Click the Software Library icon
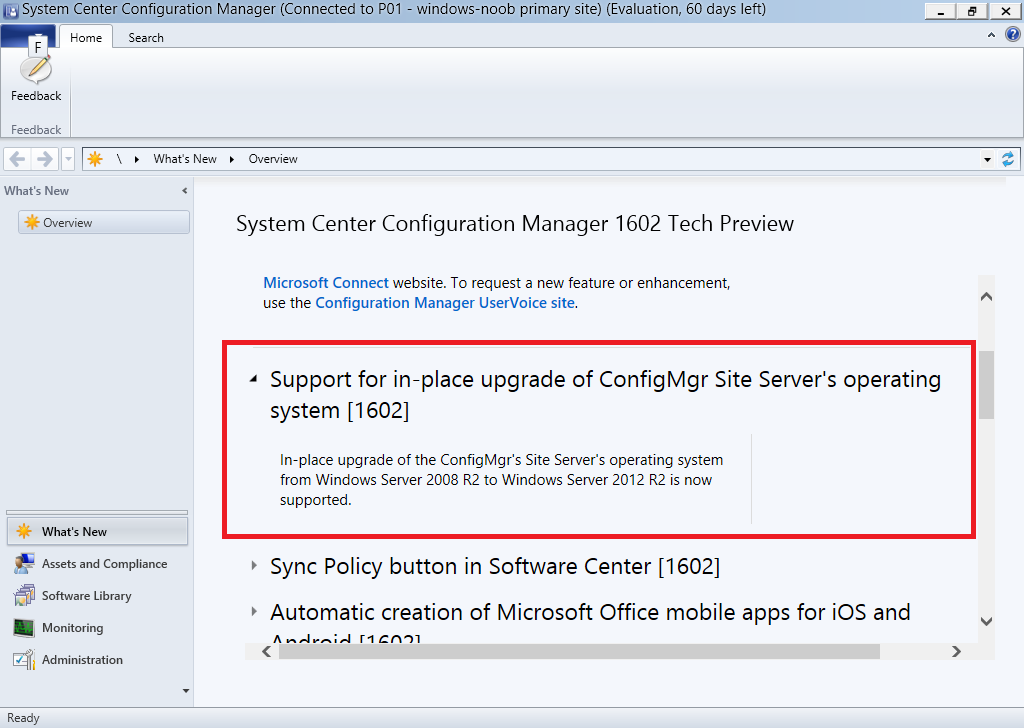Image resolution: width=1024 pixels, height=728 pixels. click(24, 595)
